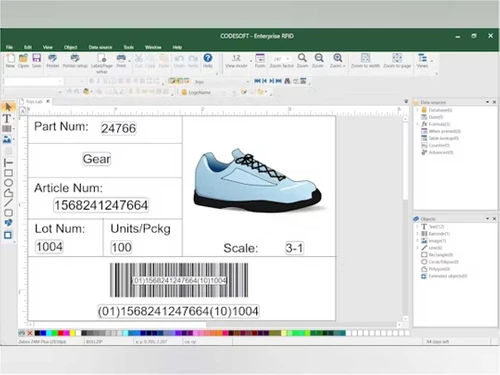Select the Polygon tool in left toolbox

pyautogui.click(x=8, y=193)
